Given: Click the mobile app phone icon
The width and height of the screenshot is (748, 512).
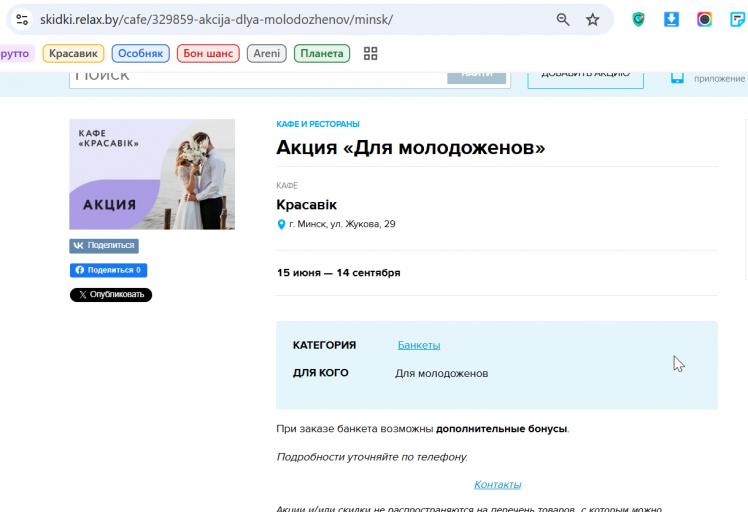Looking at the screenshot, I should (677, 78).
